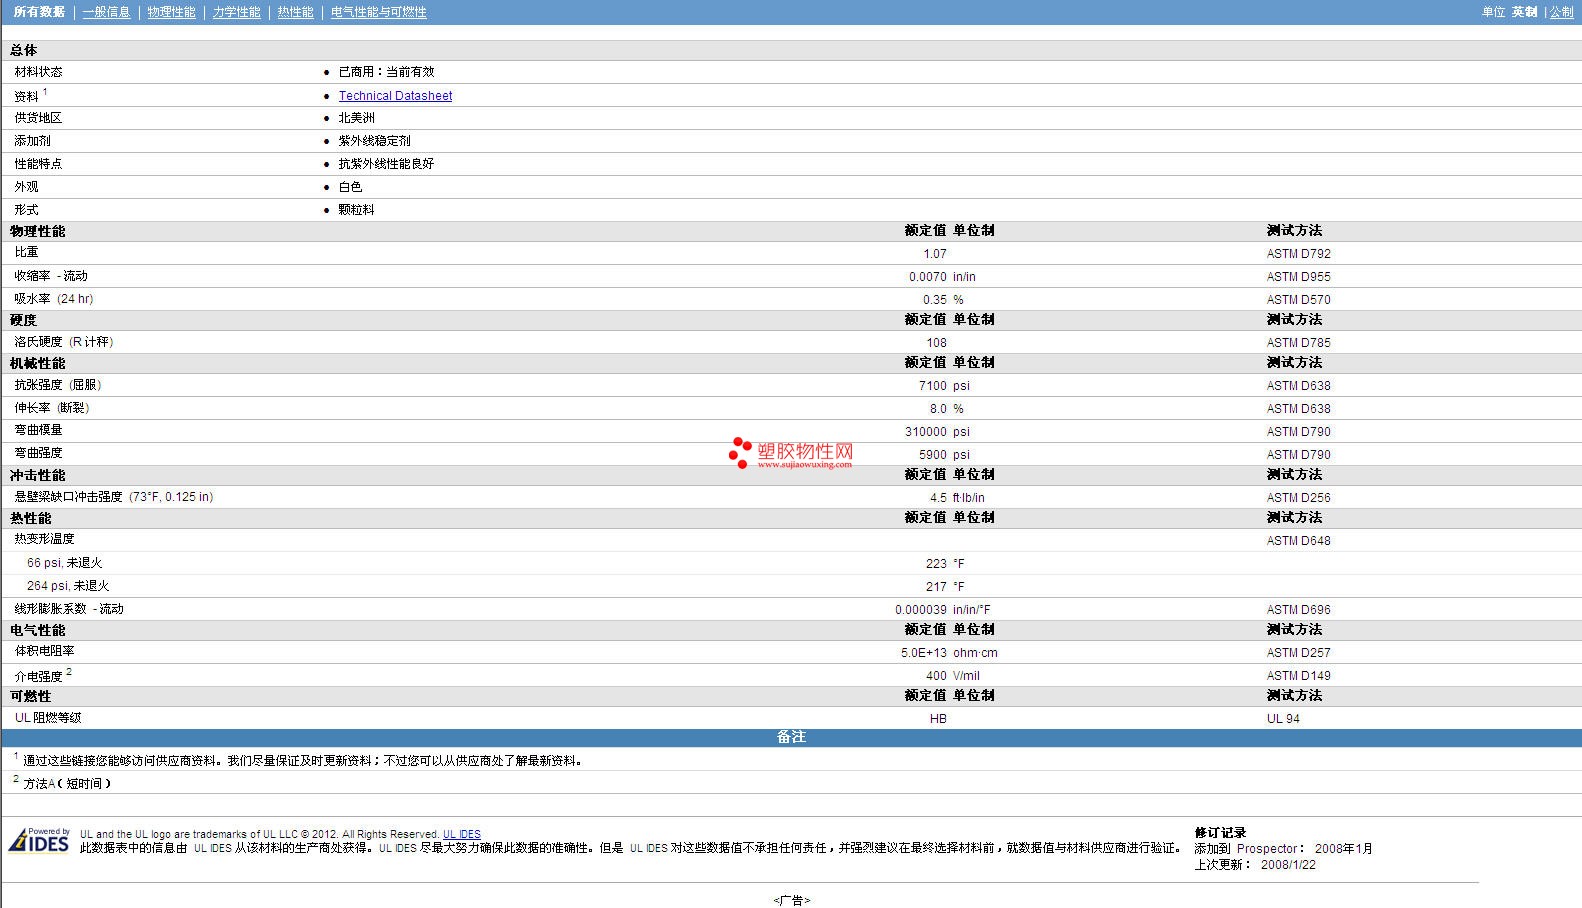This screenshot has width=1582, height=908.
Task: Select 材料状态 value 已商用：当前有效
Action: click(386, 72)
